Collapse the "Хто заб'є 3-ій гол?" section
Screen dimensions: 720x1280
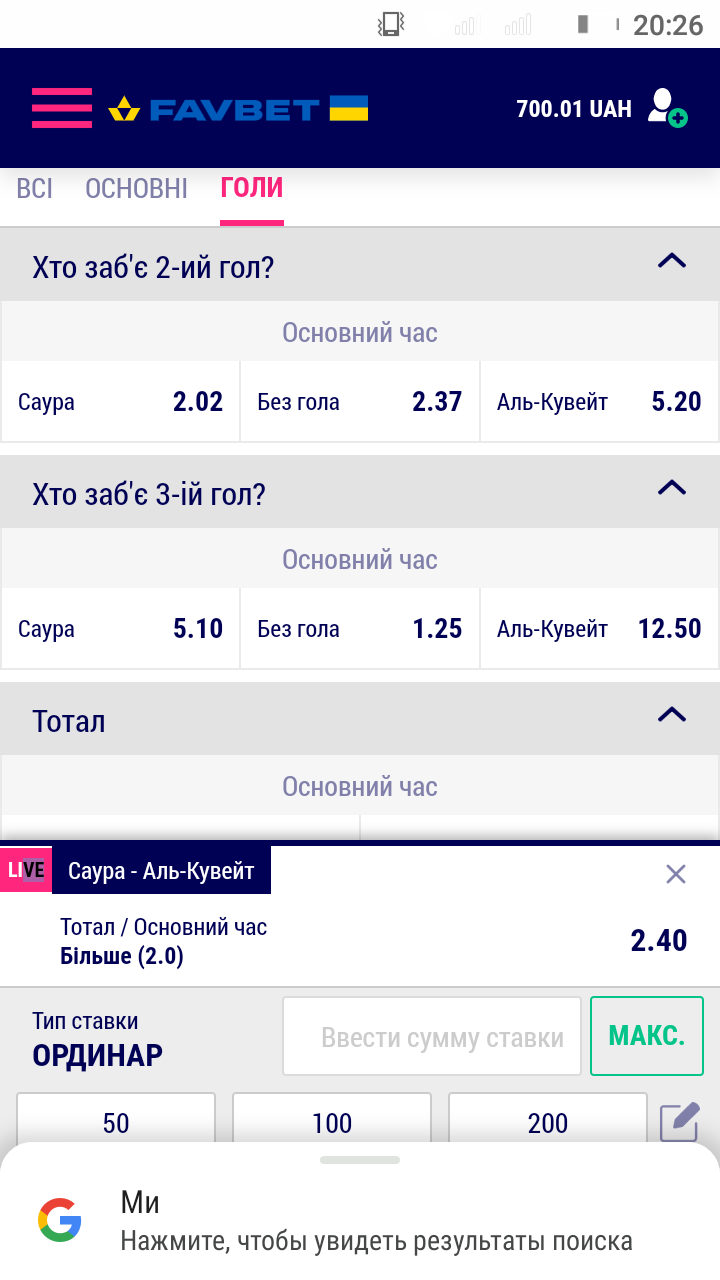pyautogui.click(x=672, y=489)
